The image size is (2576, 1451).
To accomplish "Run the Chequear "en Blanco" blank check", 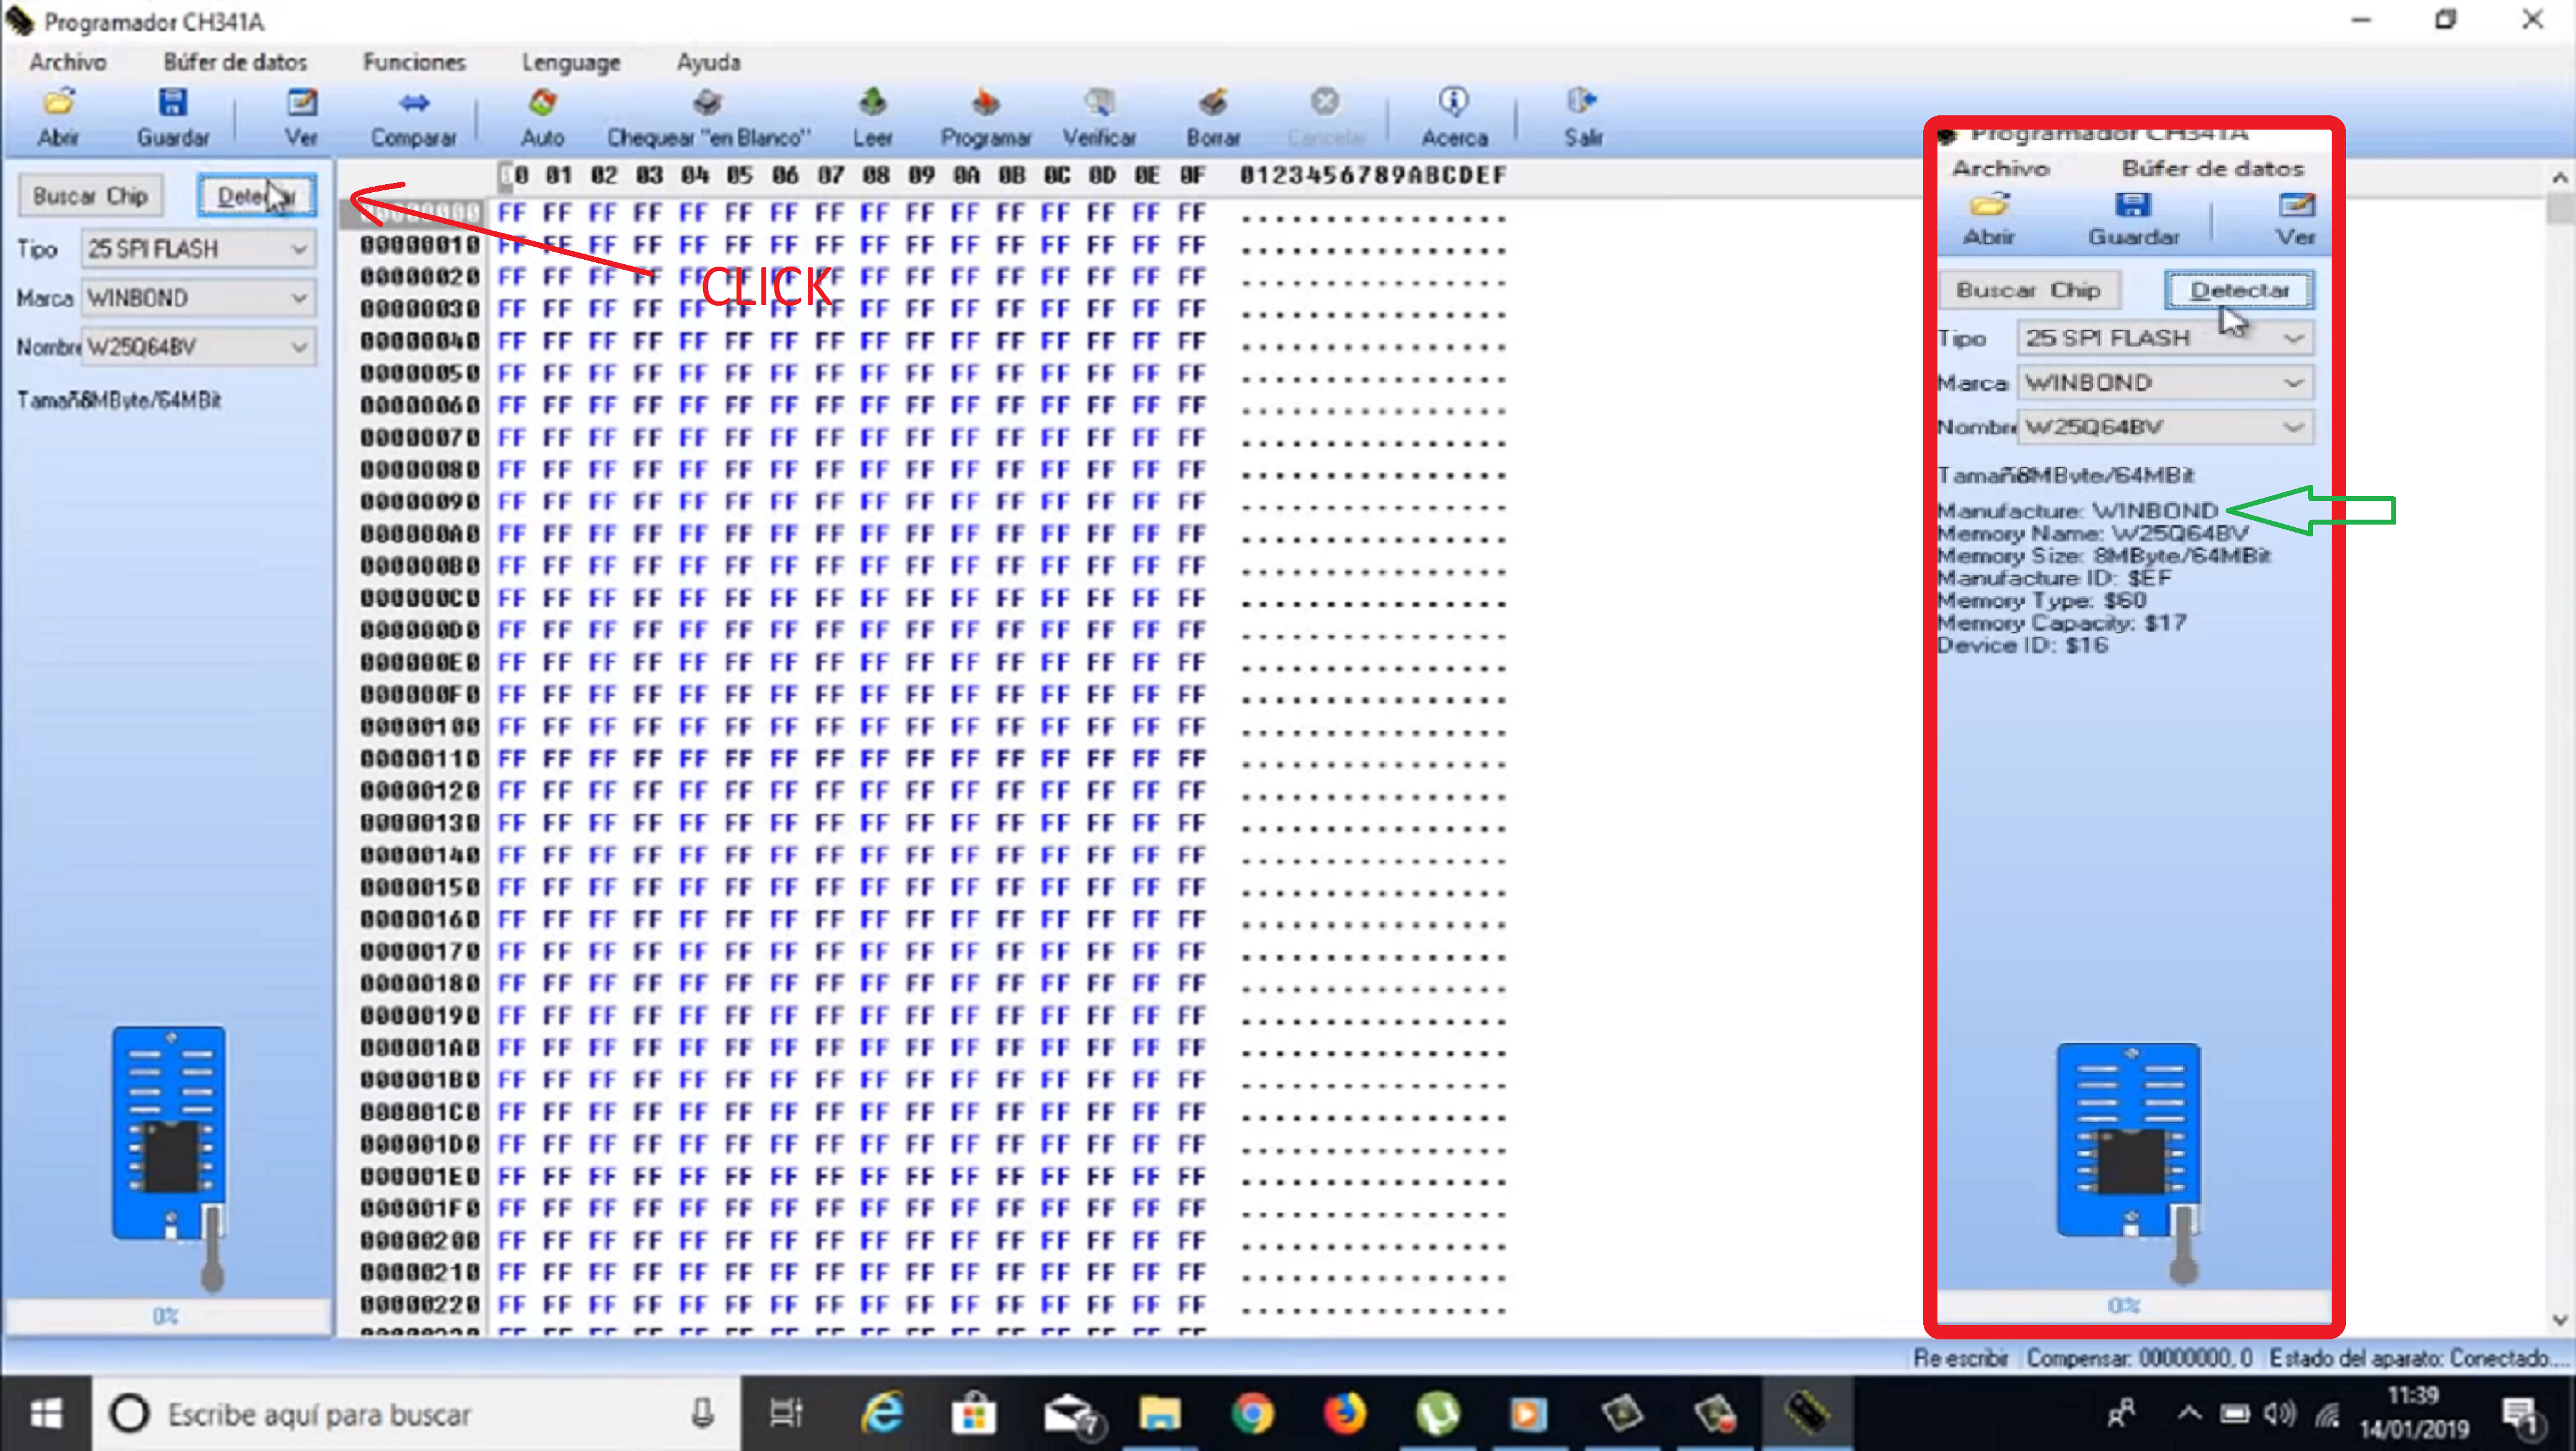I will [x=708, y=117].
